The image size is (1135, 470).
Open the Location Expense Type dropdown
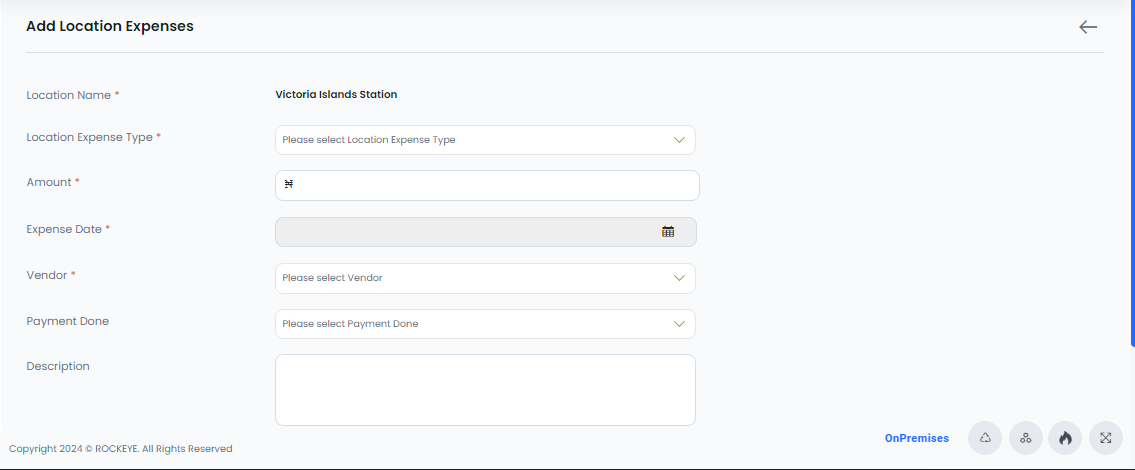(x=485, y=140)
